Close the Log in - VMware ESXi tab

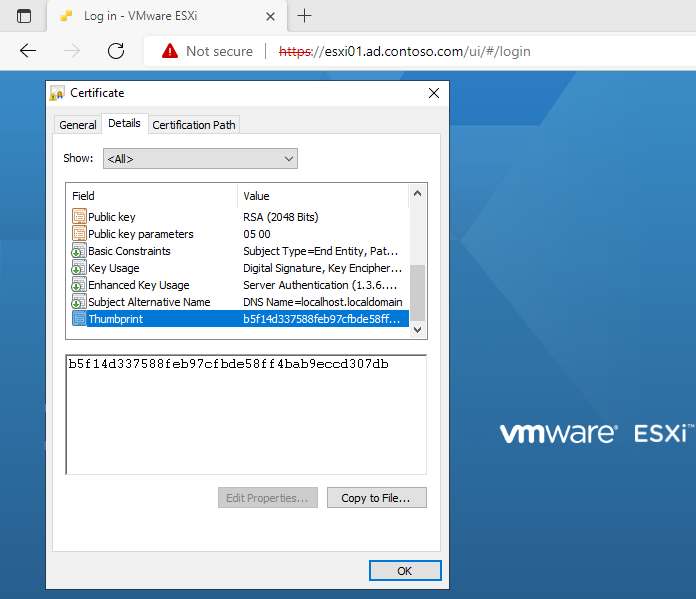tap(270, 16)
